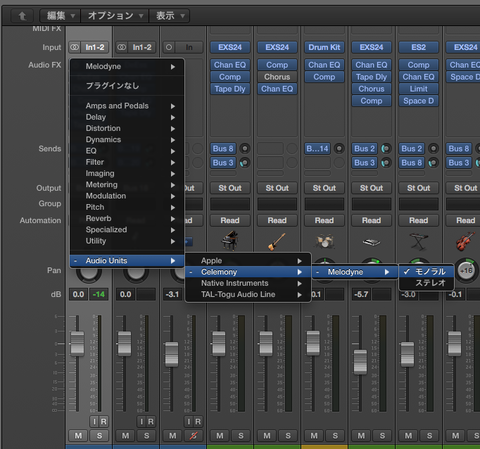
Task: Select Melodyne at top of plugin menu
Action: pos(127,66)
